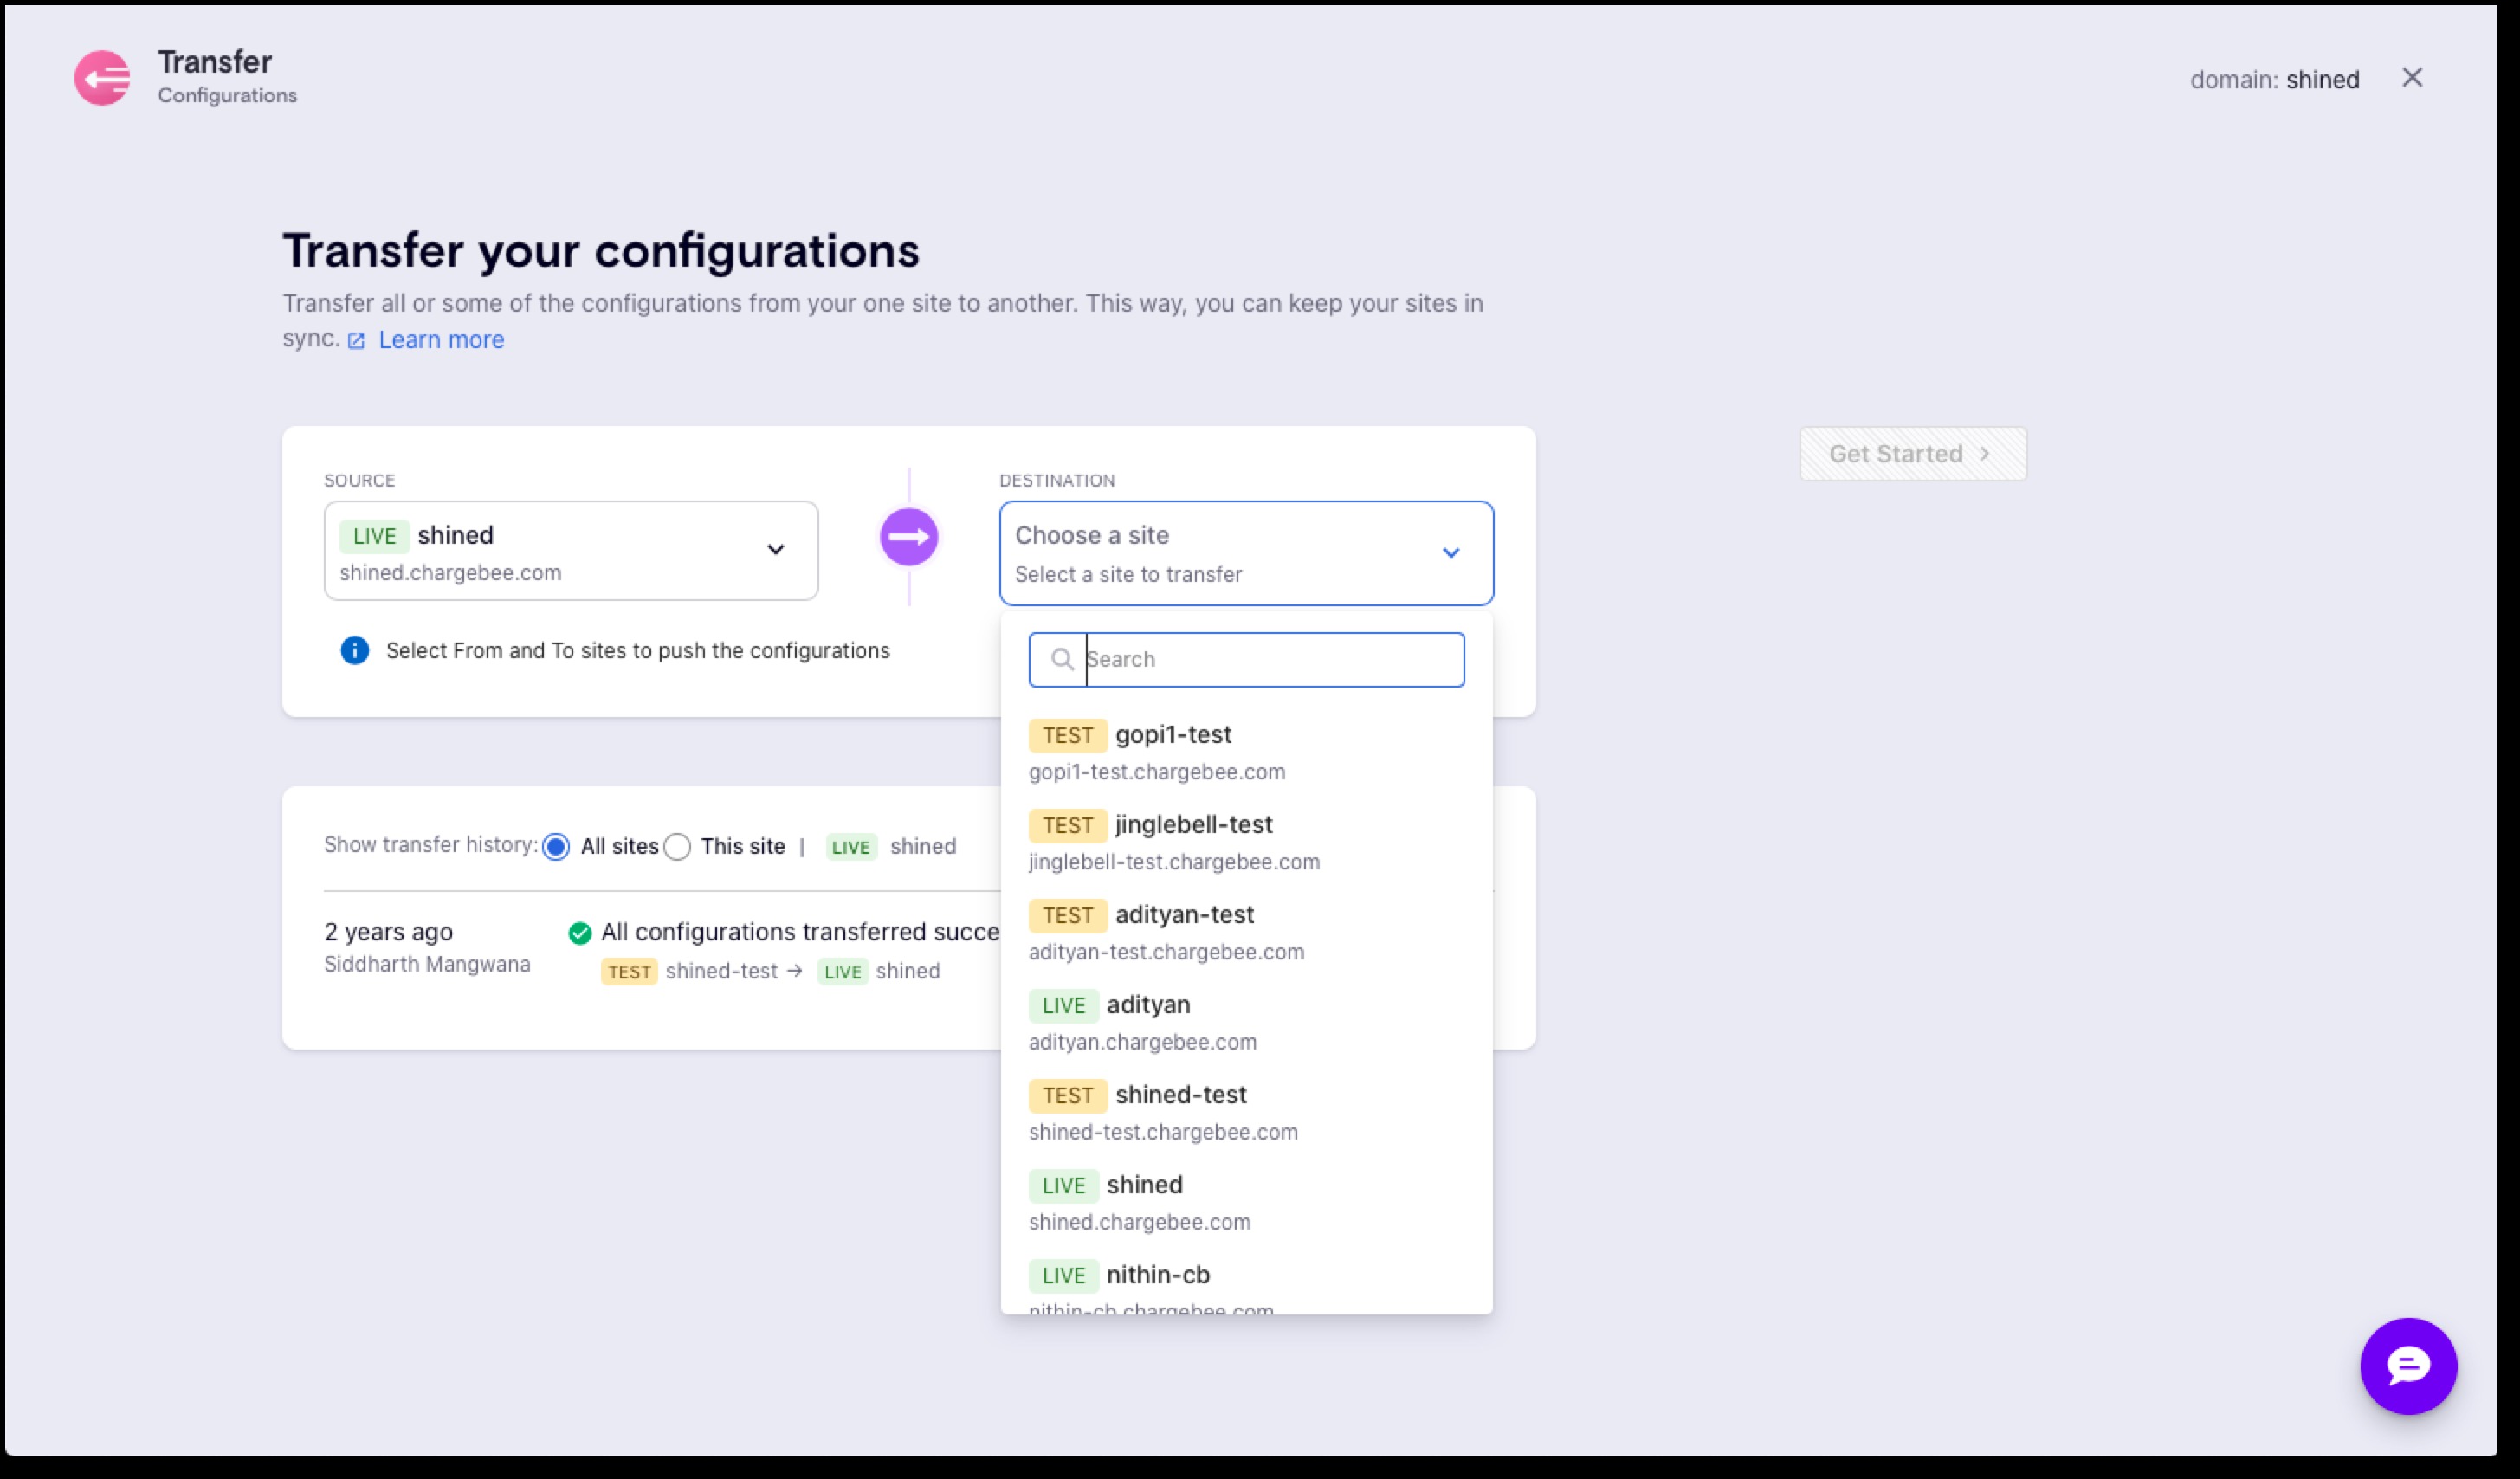This screenshot has width=2520, height=1479.
Task: Click the blue info icon beside the hint text
Action: 354,651
